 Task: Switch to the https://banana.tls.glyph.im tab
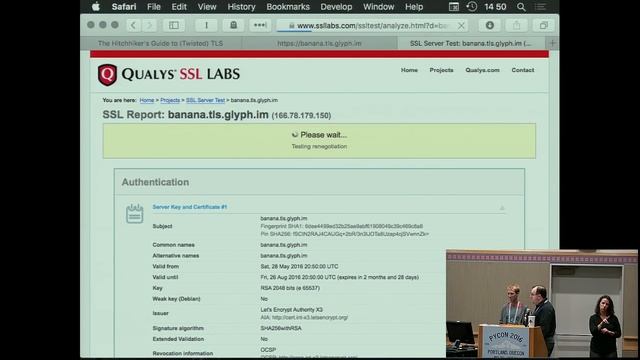319,43
